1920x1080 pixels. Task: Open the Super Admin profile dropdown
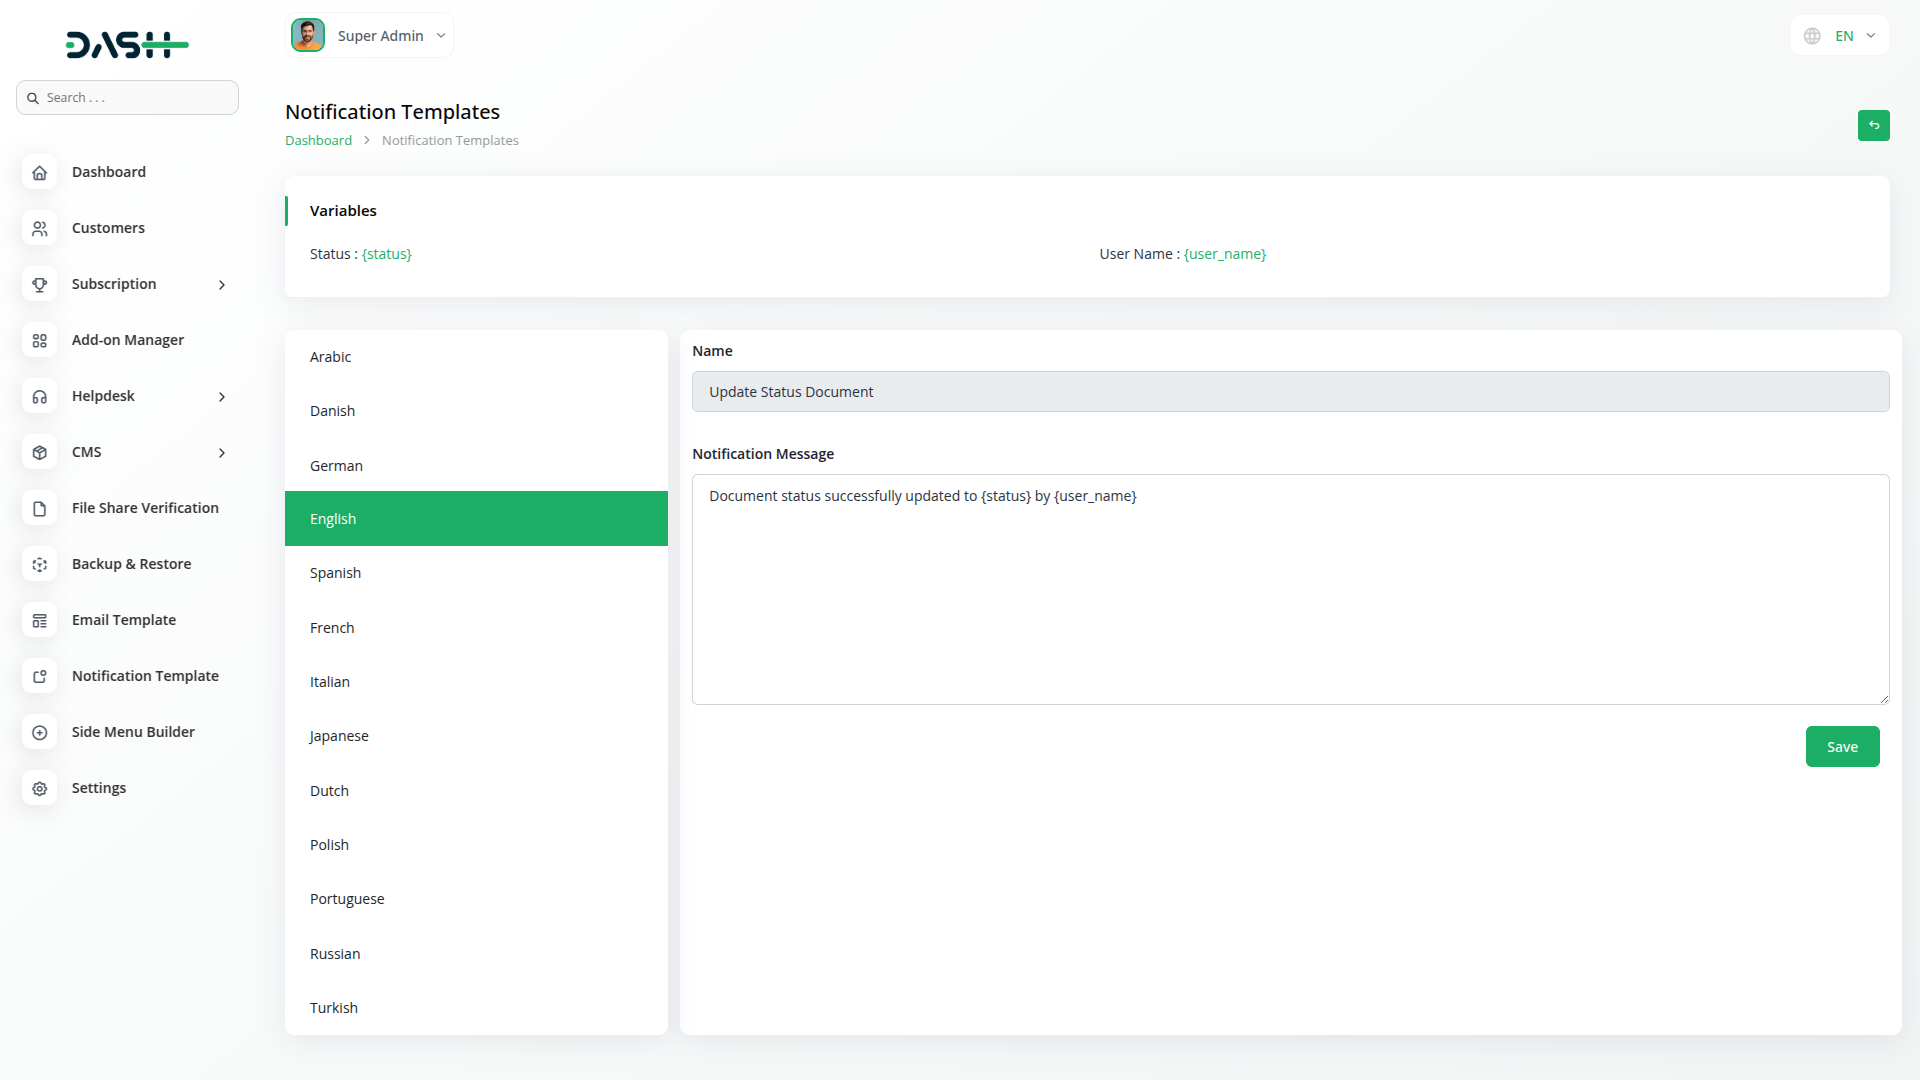click(369, 36)
